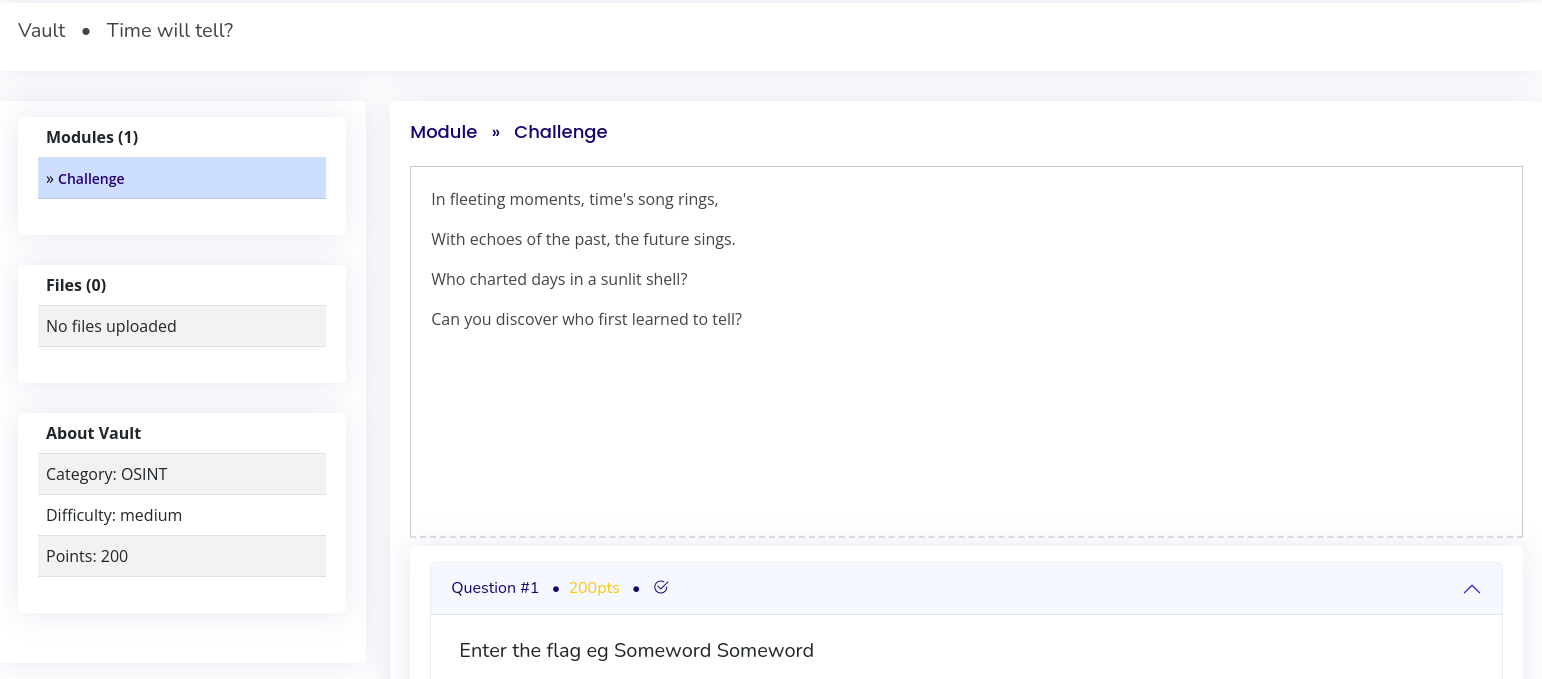Click the 'No files uploaded' row
The height and width of the screenshot is (679, 1542).
coord(182,326)
